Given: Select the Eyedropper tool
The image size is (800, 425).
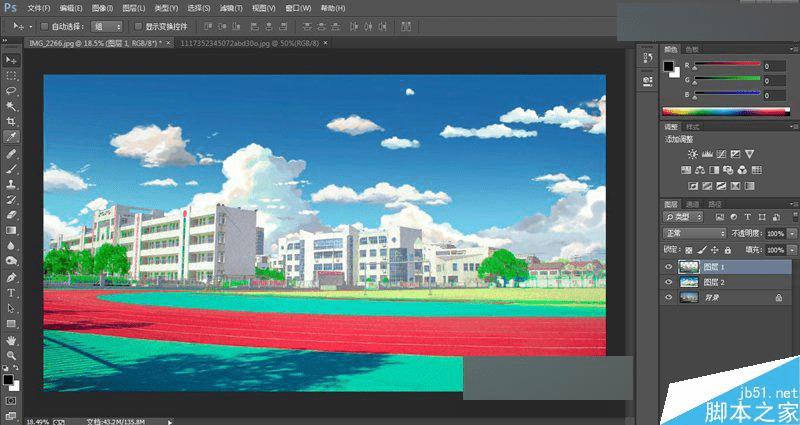Looking at the screenshot, I should click(x=11, y=137).
